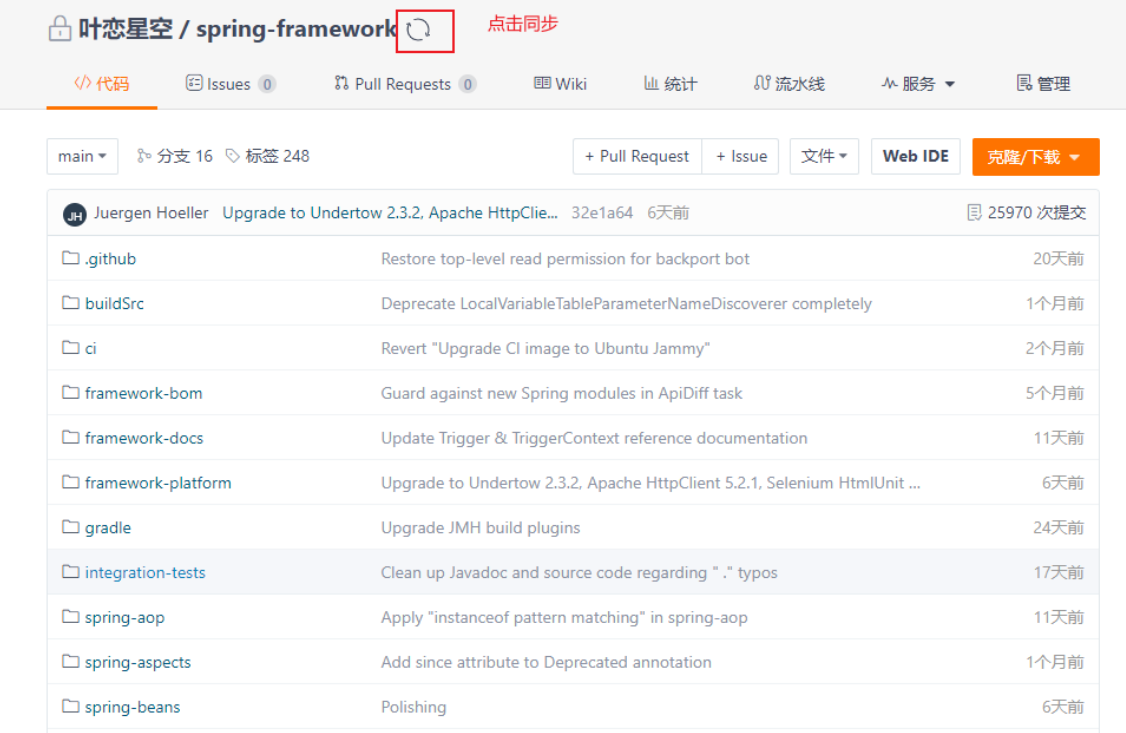1126x733 pixels.
Task: Open the buildSrc folder
Action: 114,304
